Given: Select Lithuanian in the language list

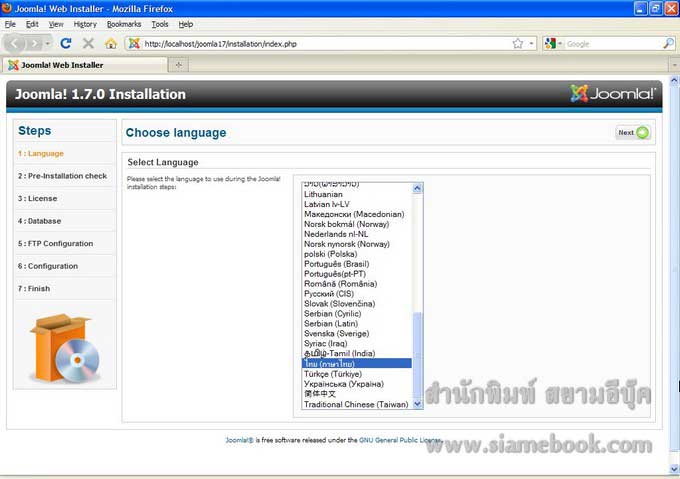Looking at the screenshot, I should click(x=357, y=194).
